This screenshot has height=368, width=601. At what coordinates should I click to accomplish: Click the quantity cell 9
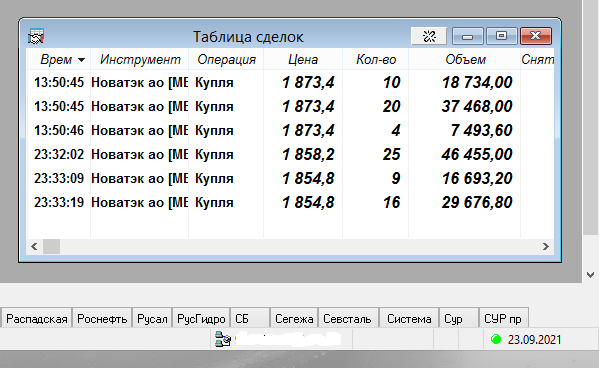point(396,178)
